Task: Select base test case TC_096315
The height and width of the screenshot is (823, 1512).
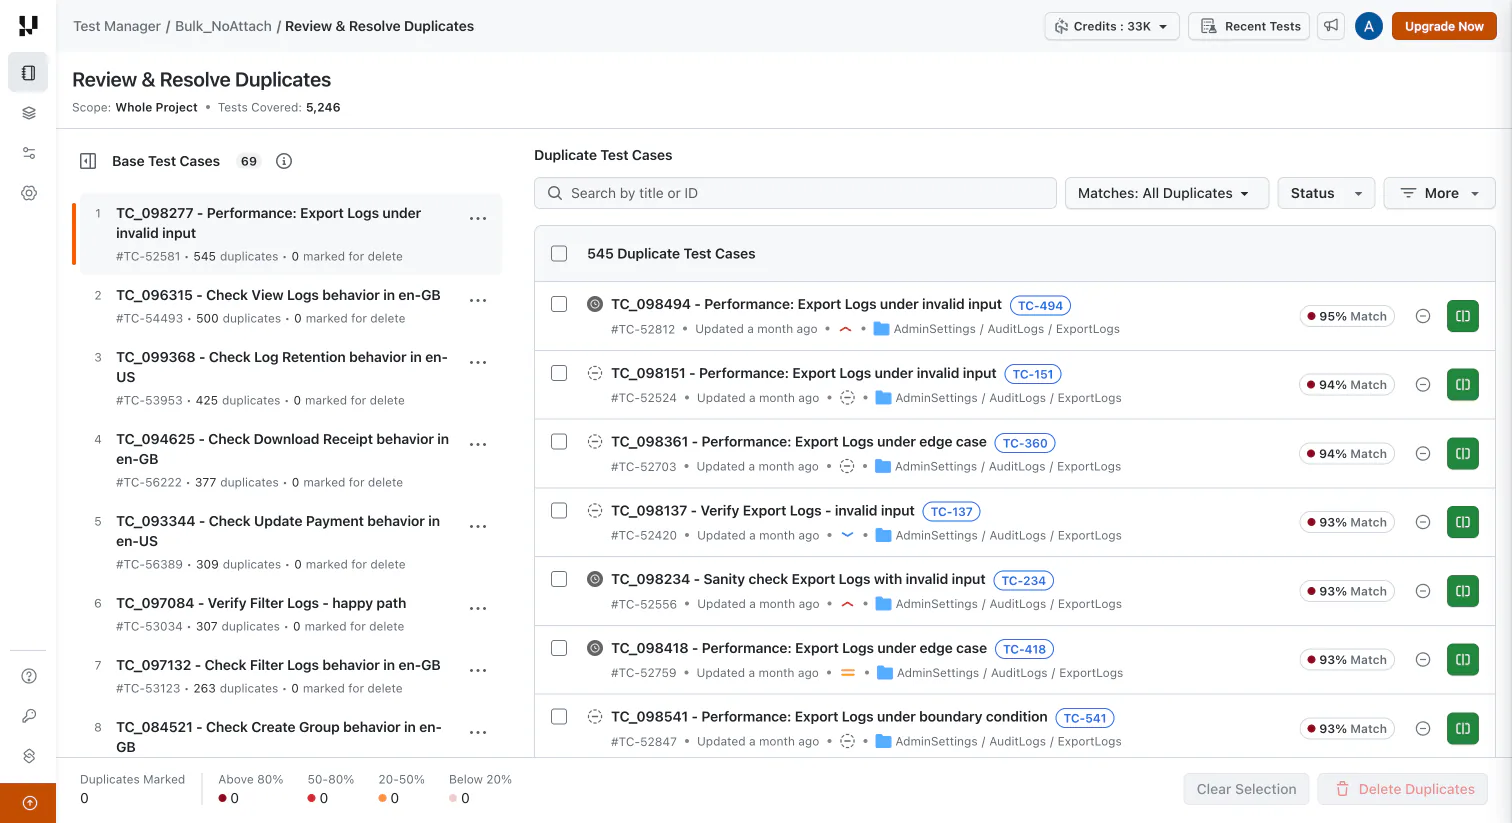Action: [x=287, y=306]
